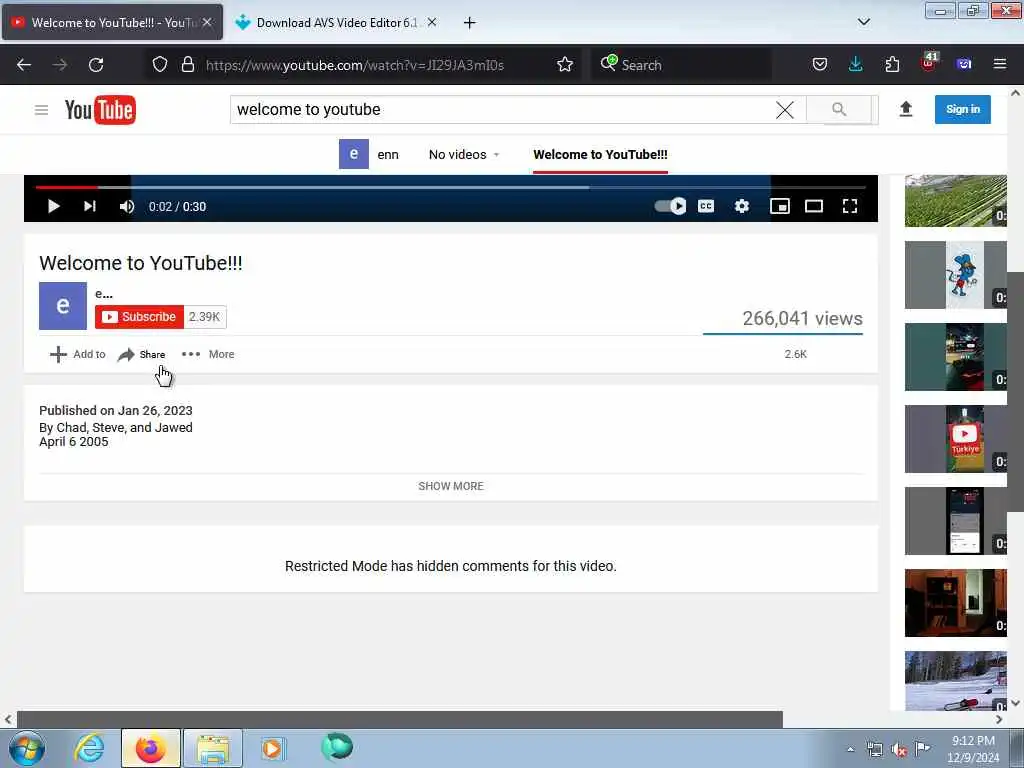Reload the page with refresh icon
The image size is (1024, 768).
96,65
